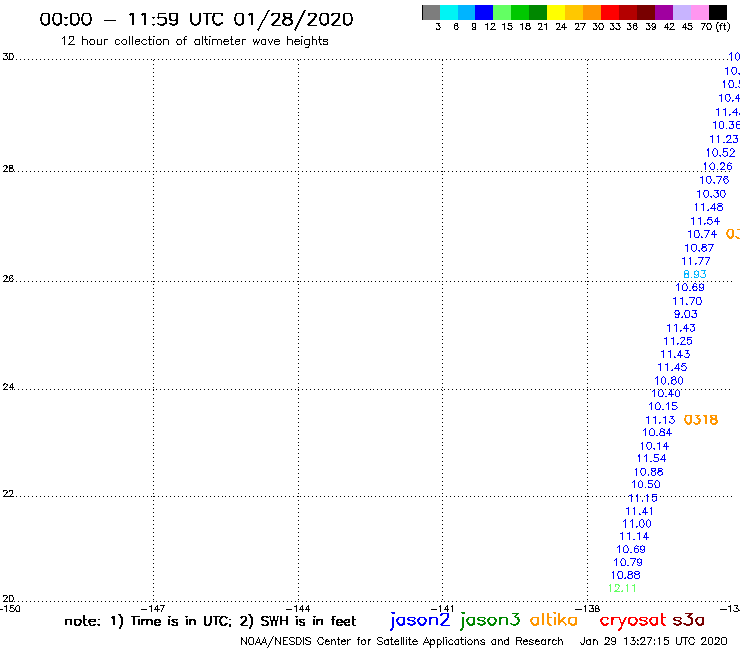
Task: Click the 'Jan 29 13:27:15 UTC 2020' timestamp
Action: point(653,641)
